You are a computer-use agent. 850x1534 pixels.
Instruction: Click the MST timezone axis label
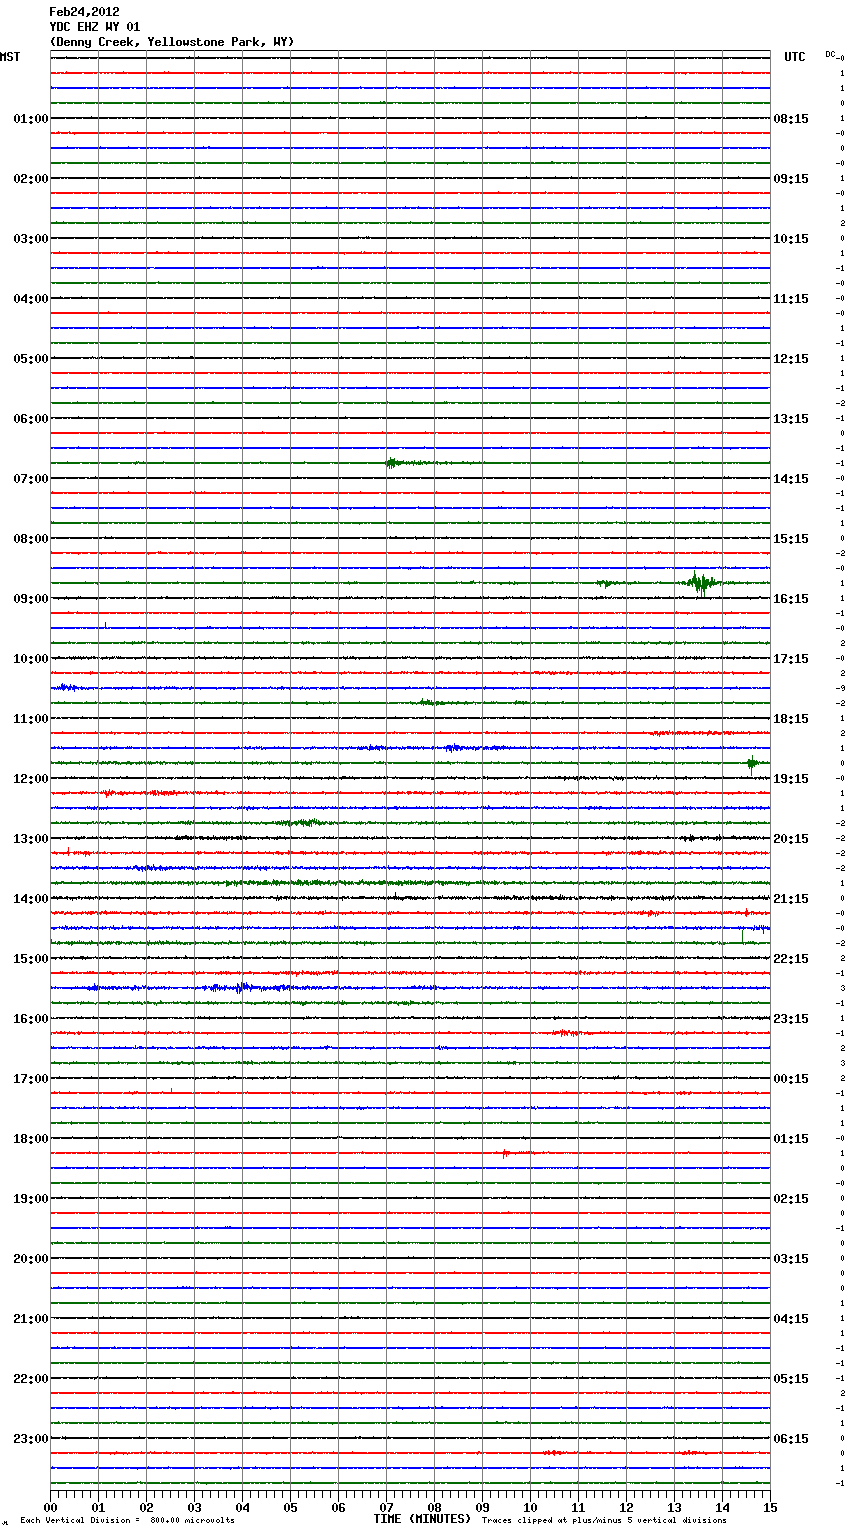pos(10,57)
